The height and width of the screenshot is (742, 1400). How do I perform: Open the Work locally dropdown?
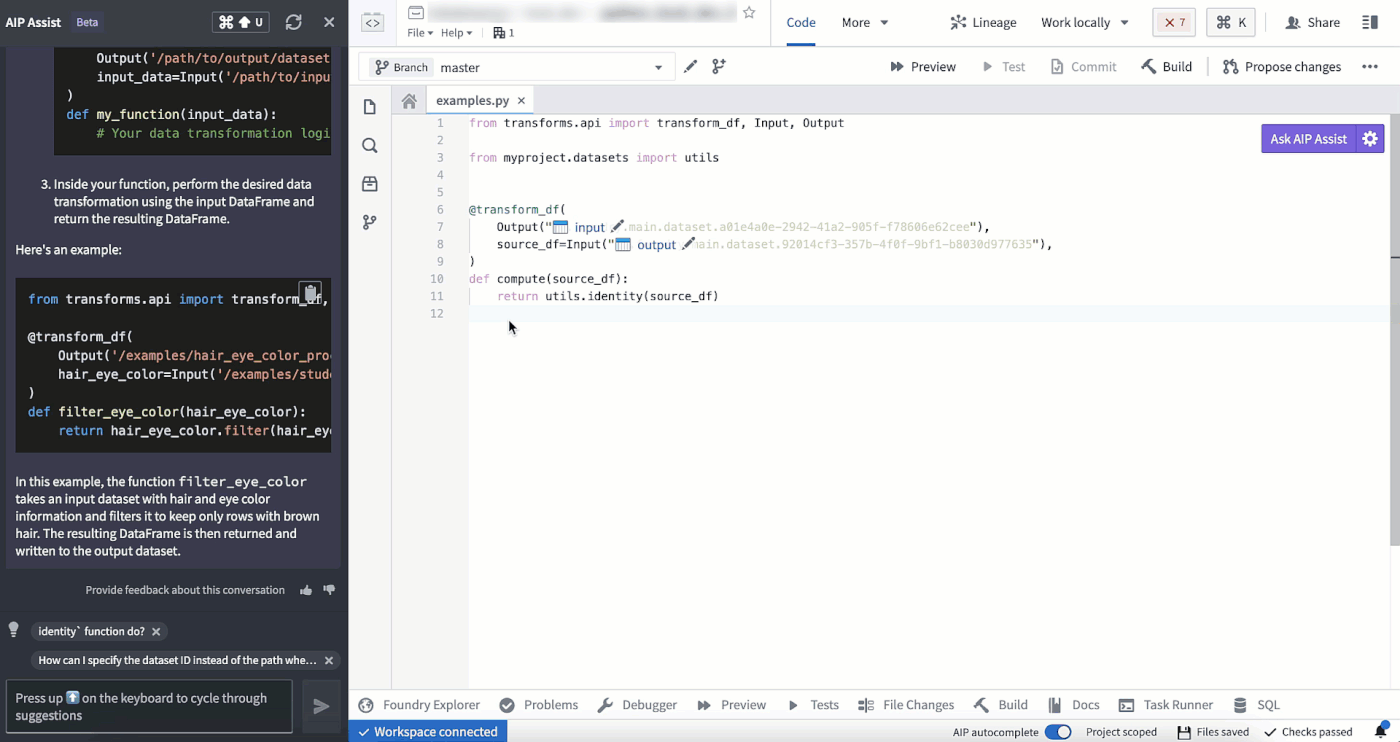click(x=1085, y=22)
